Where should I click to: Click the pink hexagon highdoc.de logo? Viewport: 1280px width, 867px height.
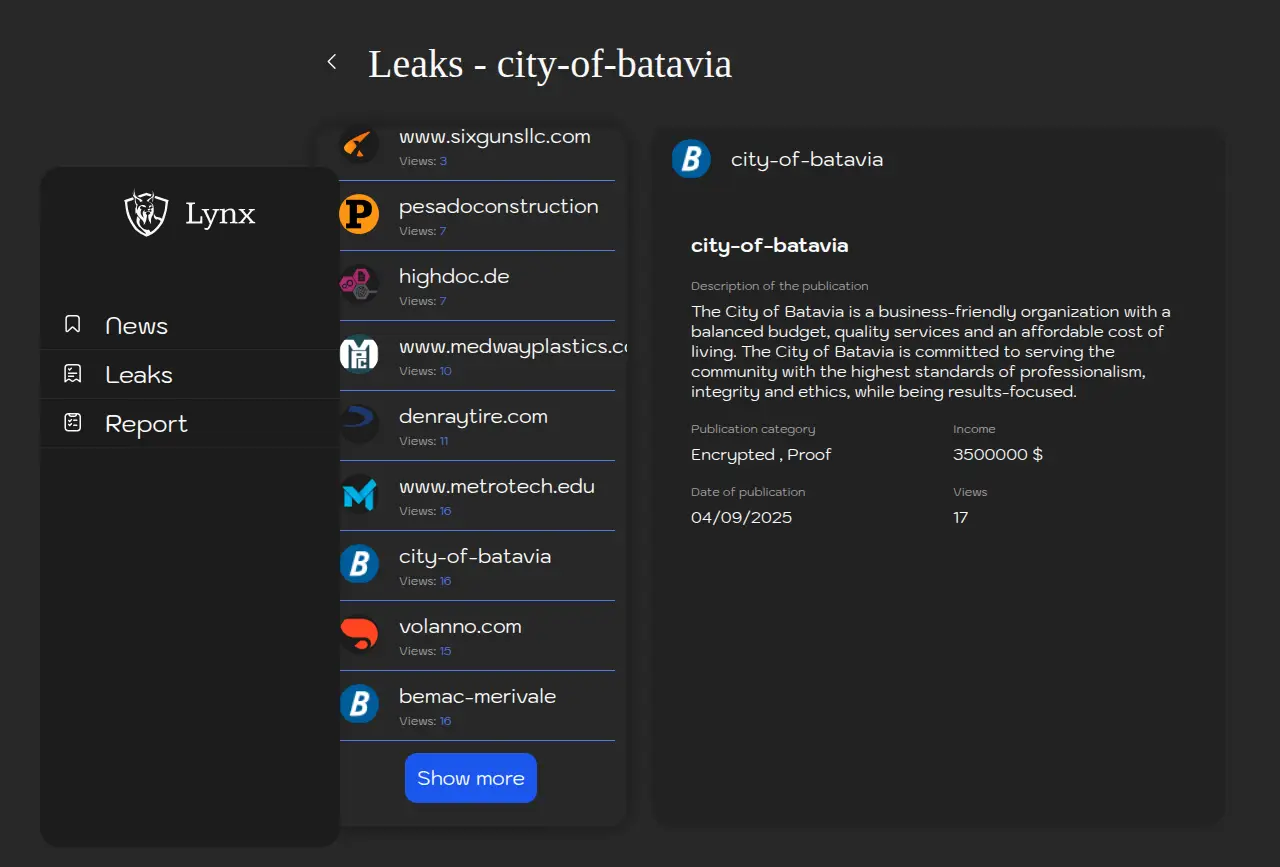359,285
